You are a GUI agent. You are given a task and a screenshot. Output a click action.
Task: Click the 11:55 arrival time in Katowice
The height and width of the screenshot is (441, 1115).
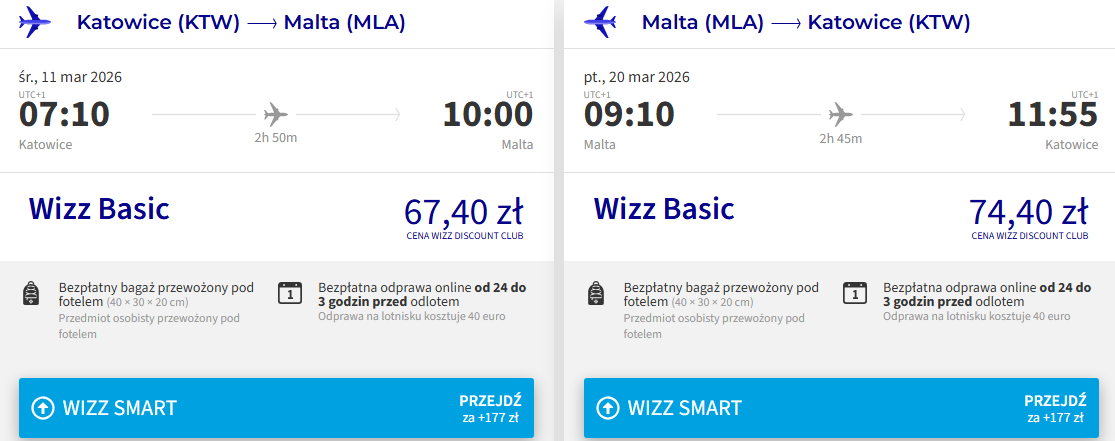pos(1053,115)
